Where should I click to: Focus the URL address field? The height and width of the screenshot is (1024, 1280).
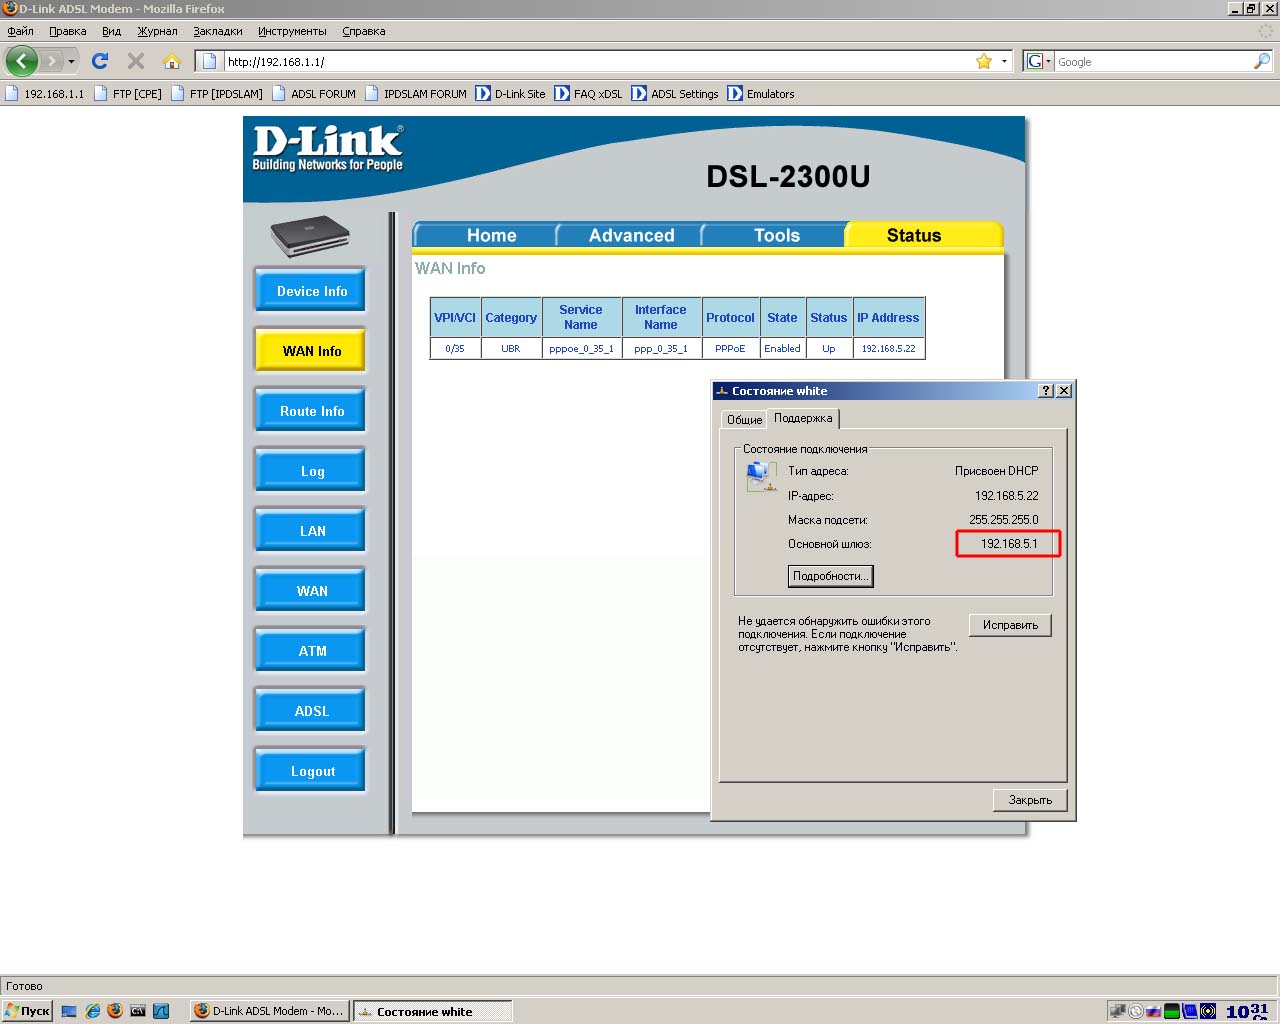pyautogui.click(x=598, y=61)
